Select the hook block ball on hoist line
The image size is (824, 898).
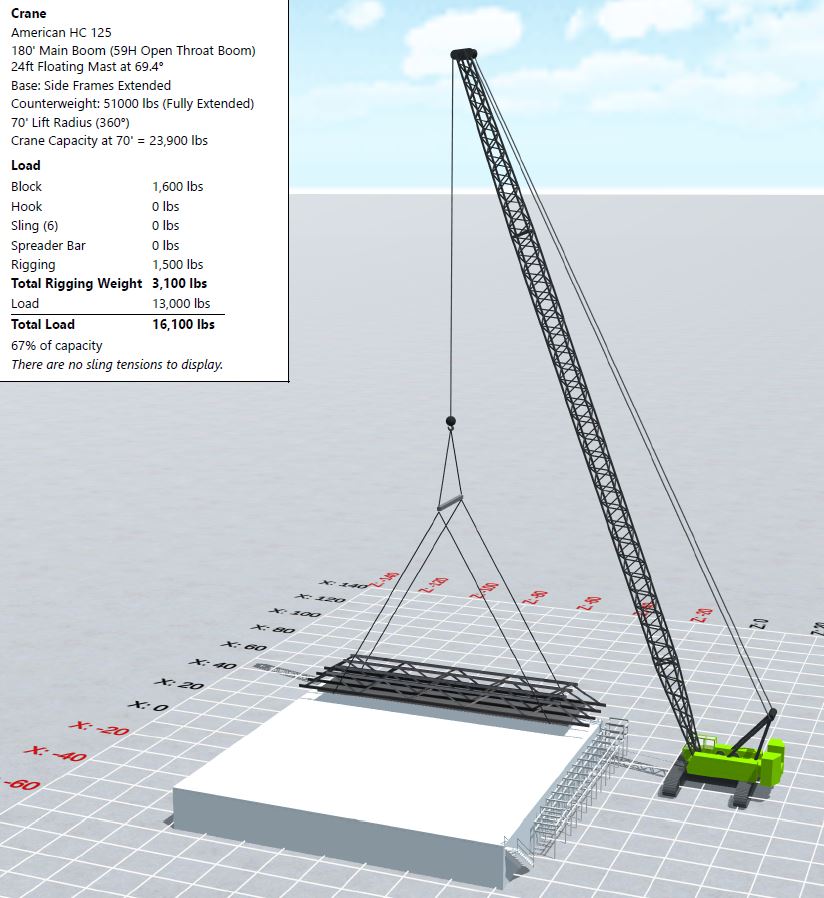(450, 422)
